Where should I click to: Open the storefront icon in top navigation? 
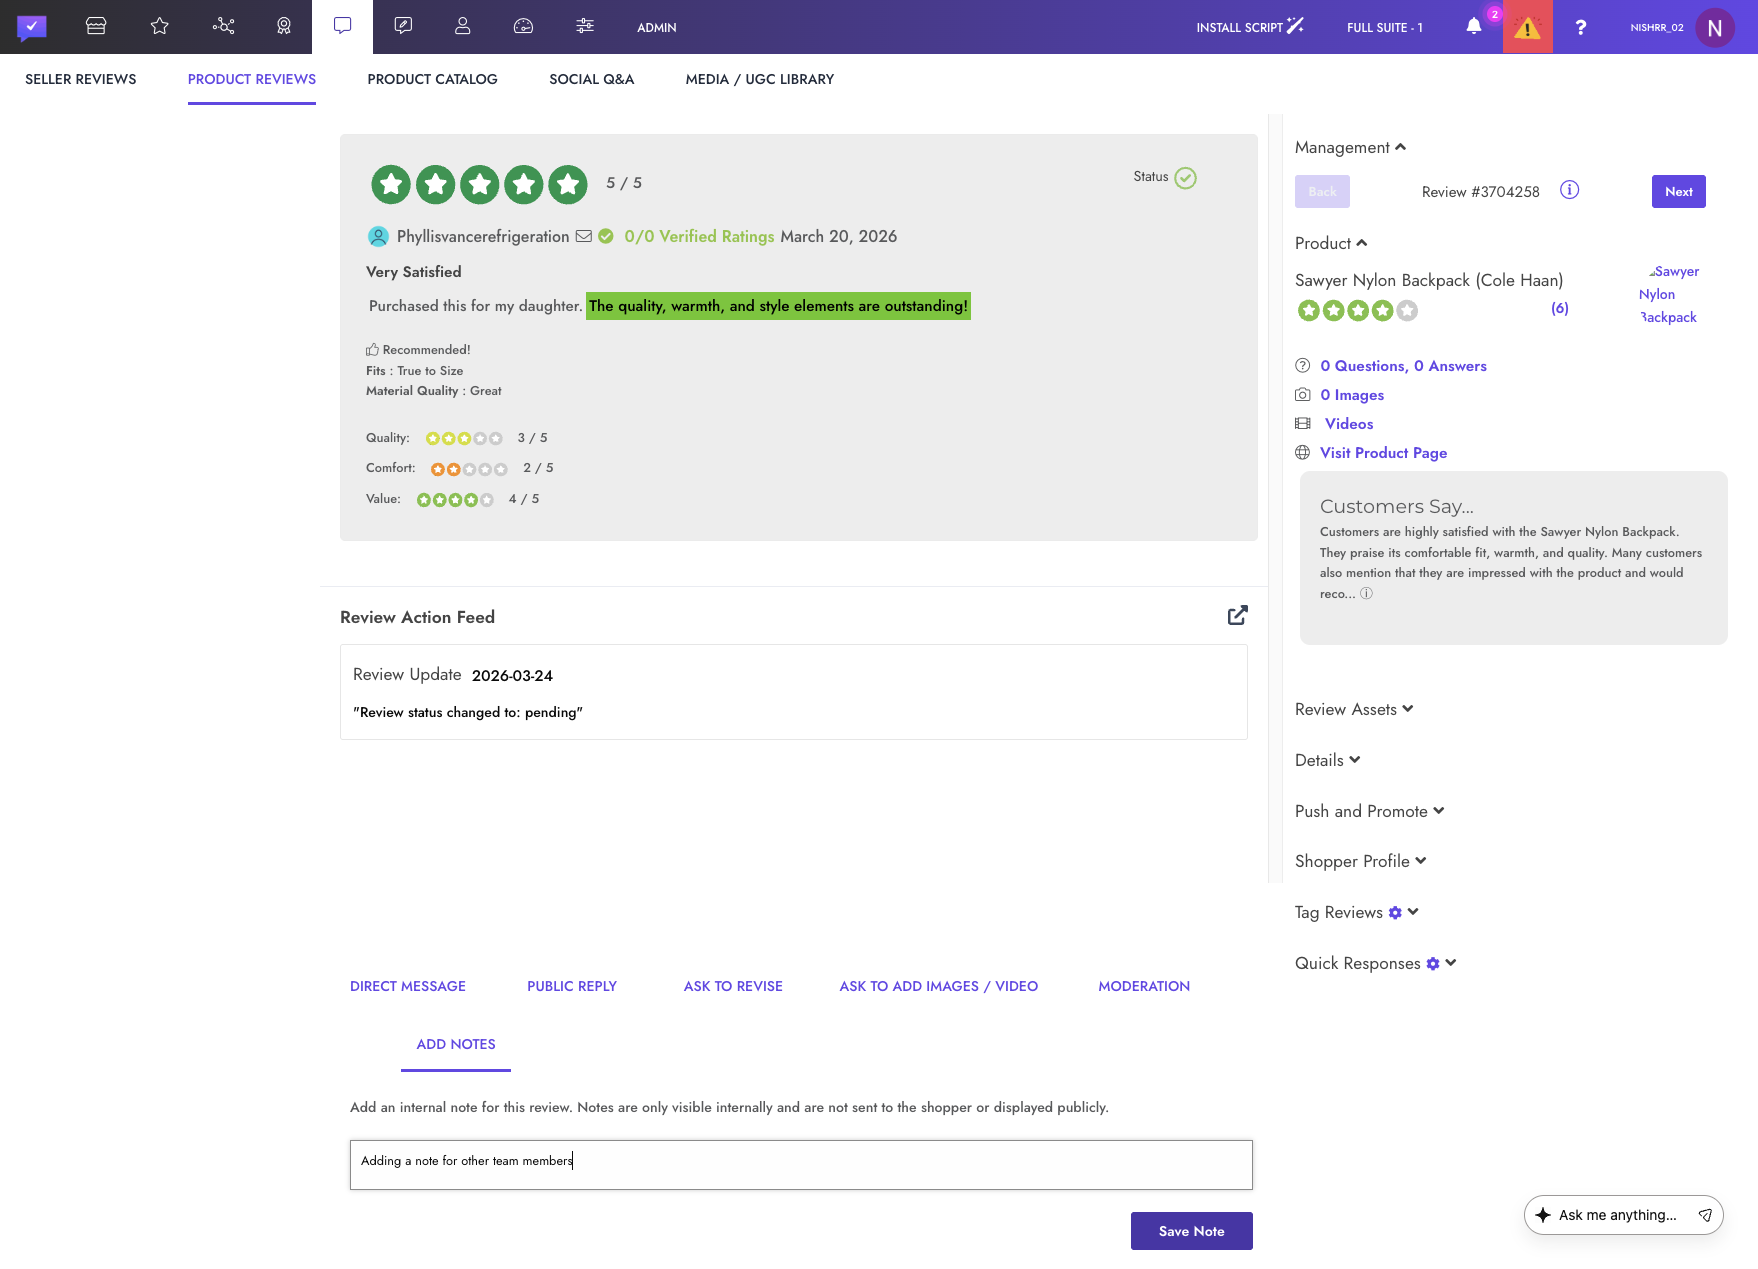pos(96,27)
